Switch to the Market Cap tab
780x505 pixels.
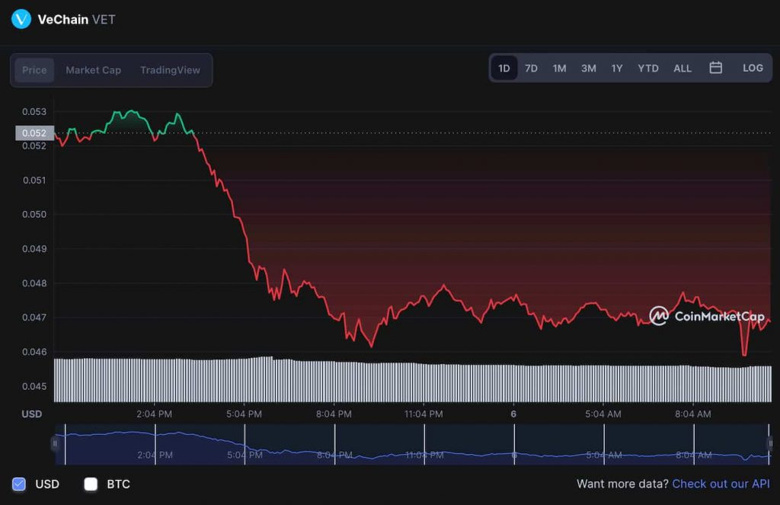point(93,70)
